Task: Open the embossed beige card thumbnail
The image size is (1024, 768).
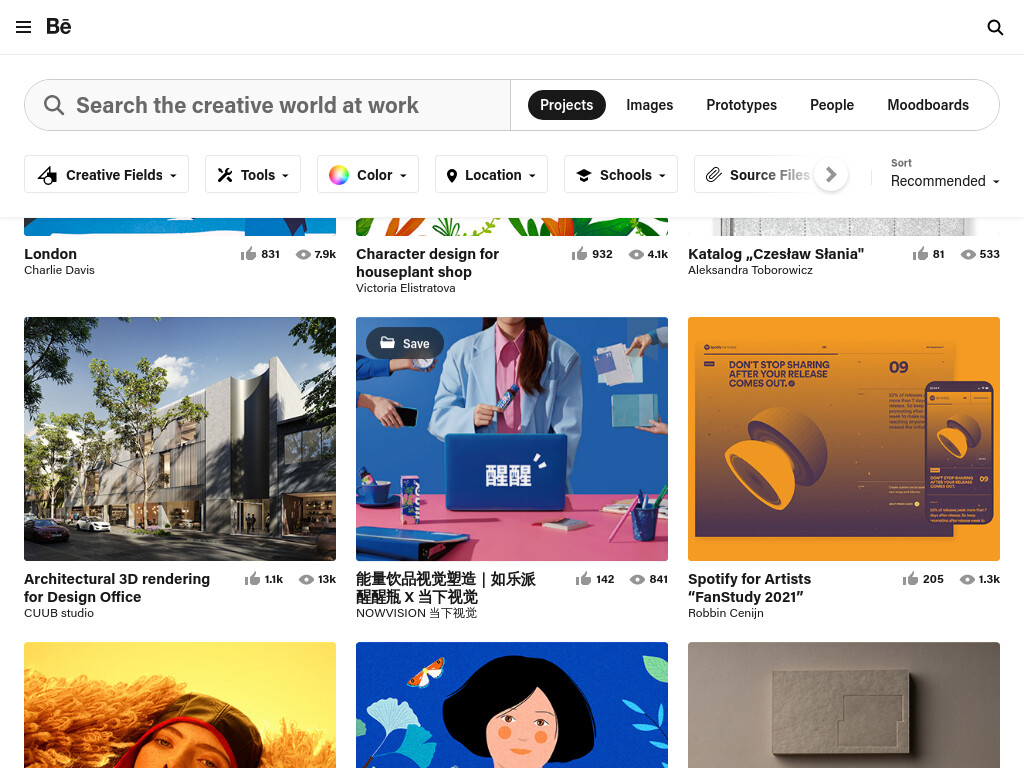Action: coord(844,705)
